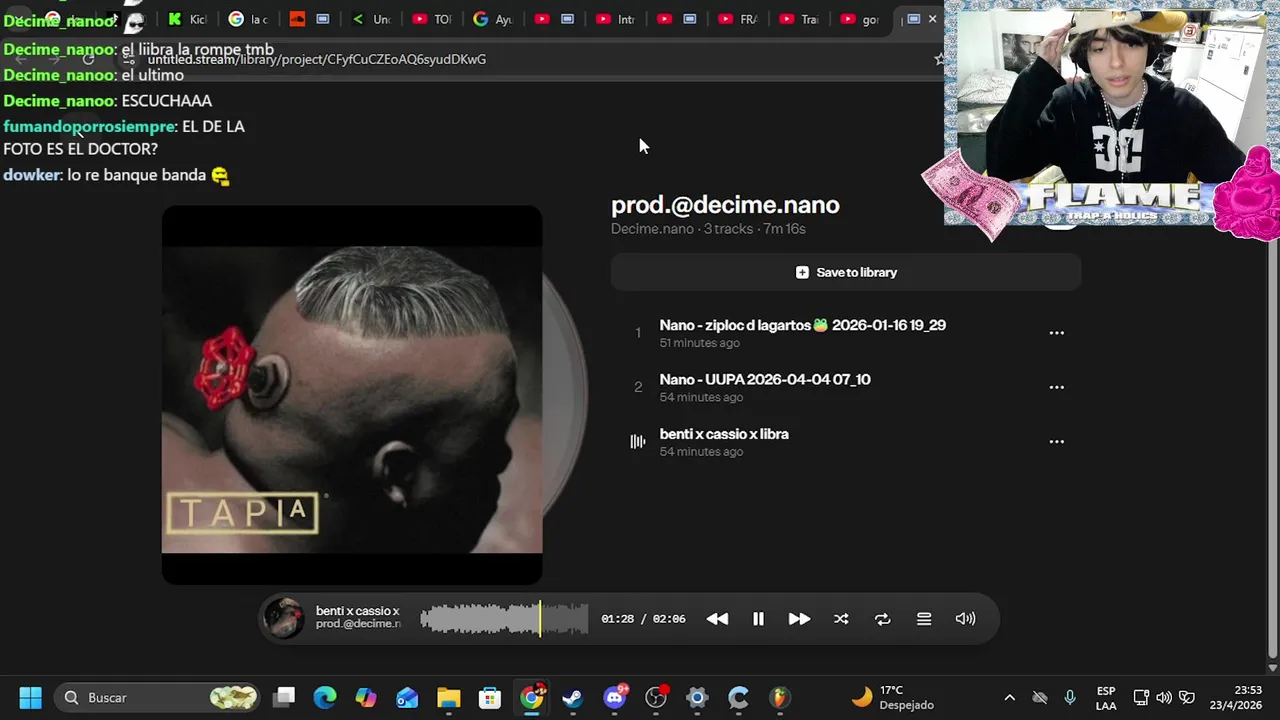Switch to the 'la c' Google tab
This screenshot has height=720, width=1280.
[248, 19]
